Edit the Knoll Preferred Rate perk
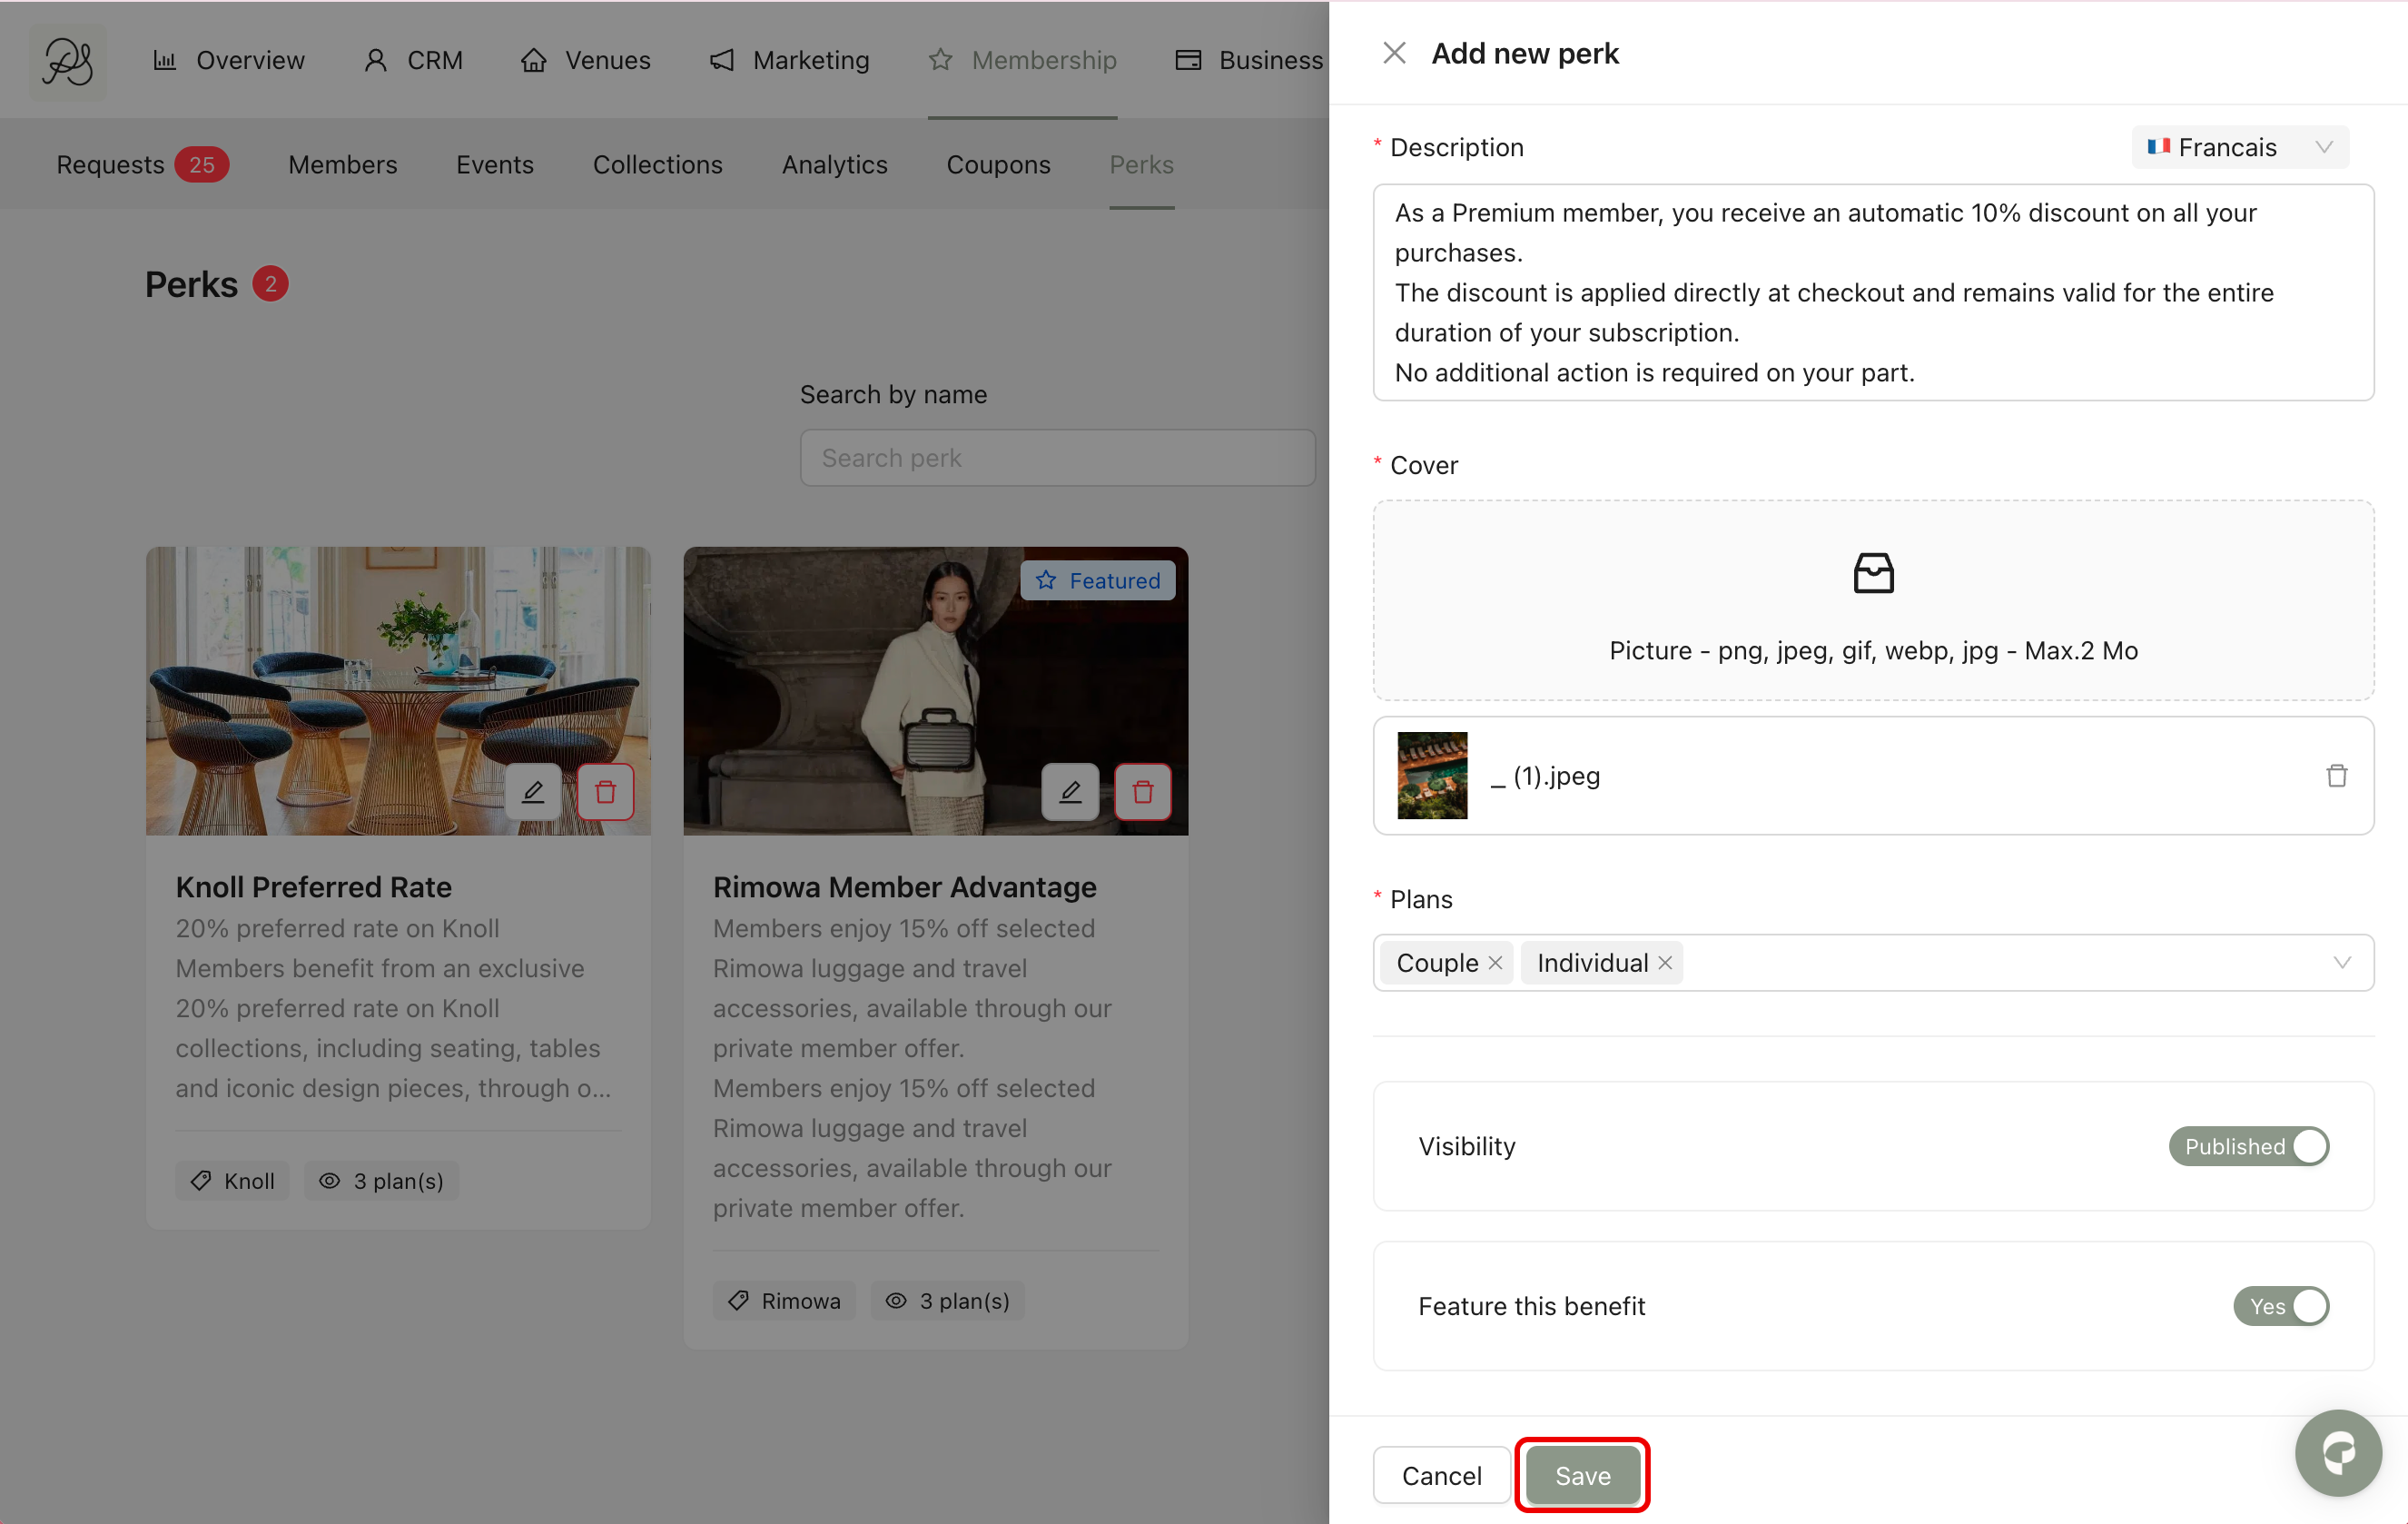The width and height of the screenshot is (2408, 1524). coord(533,792)
